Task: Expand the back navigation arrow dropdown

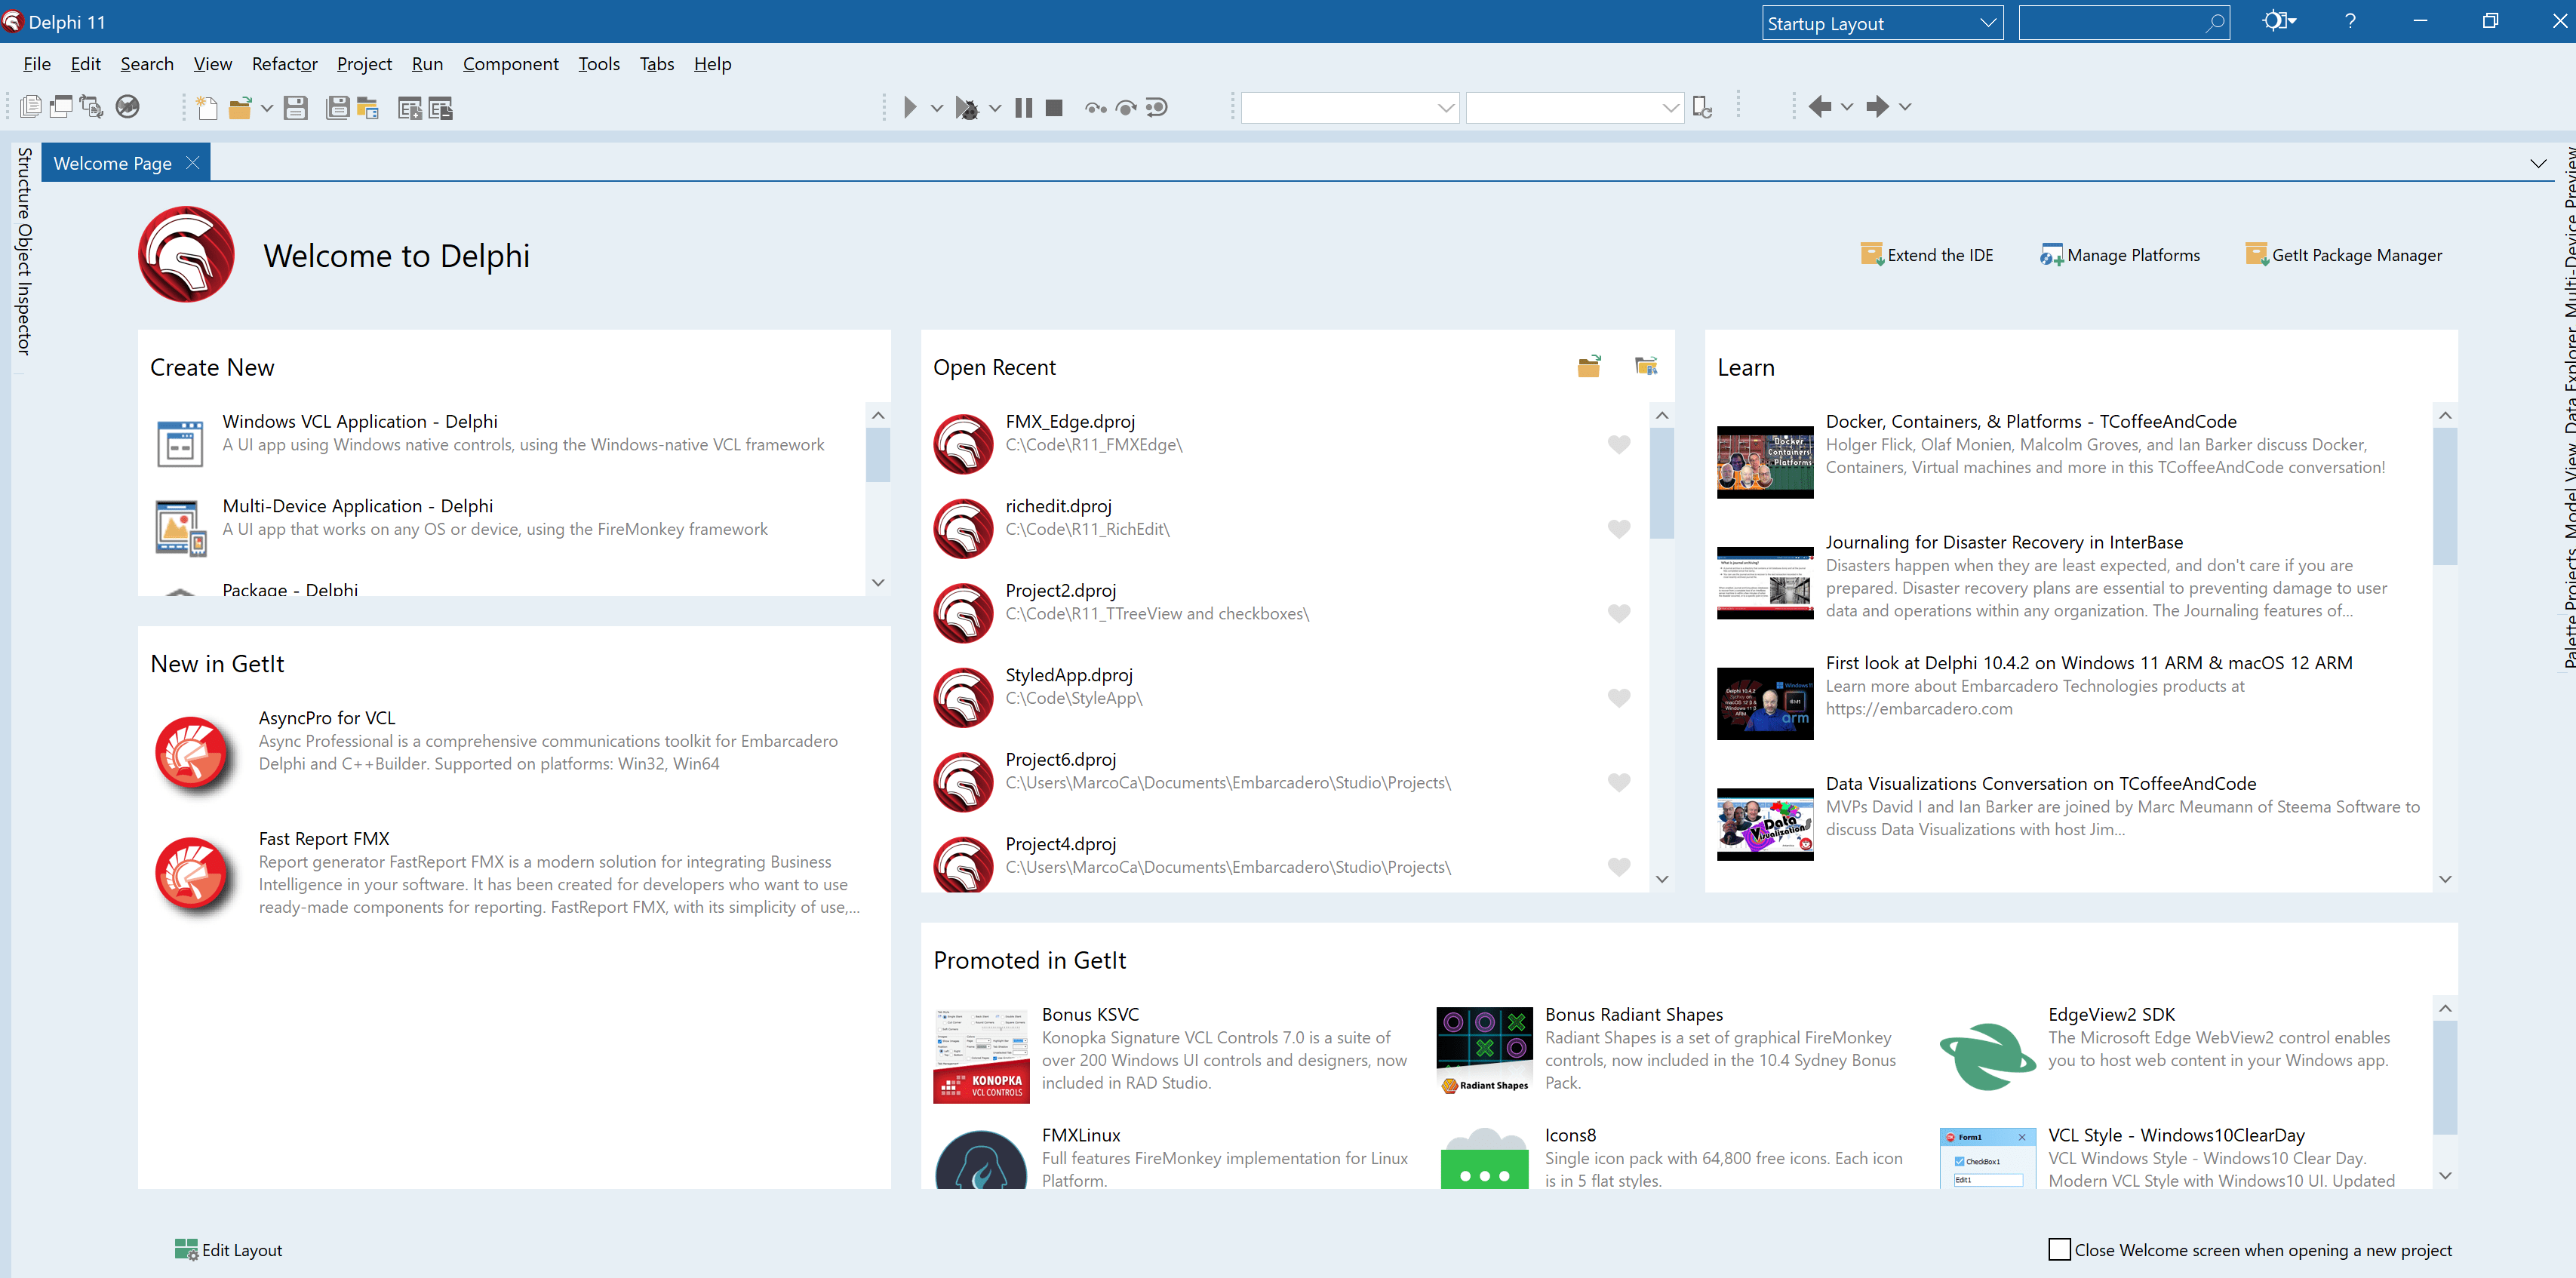Action: 1847,107
